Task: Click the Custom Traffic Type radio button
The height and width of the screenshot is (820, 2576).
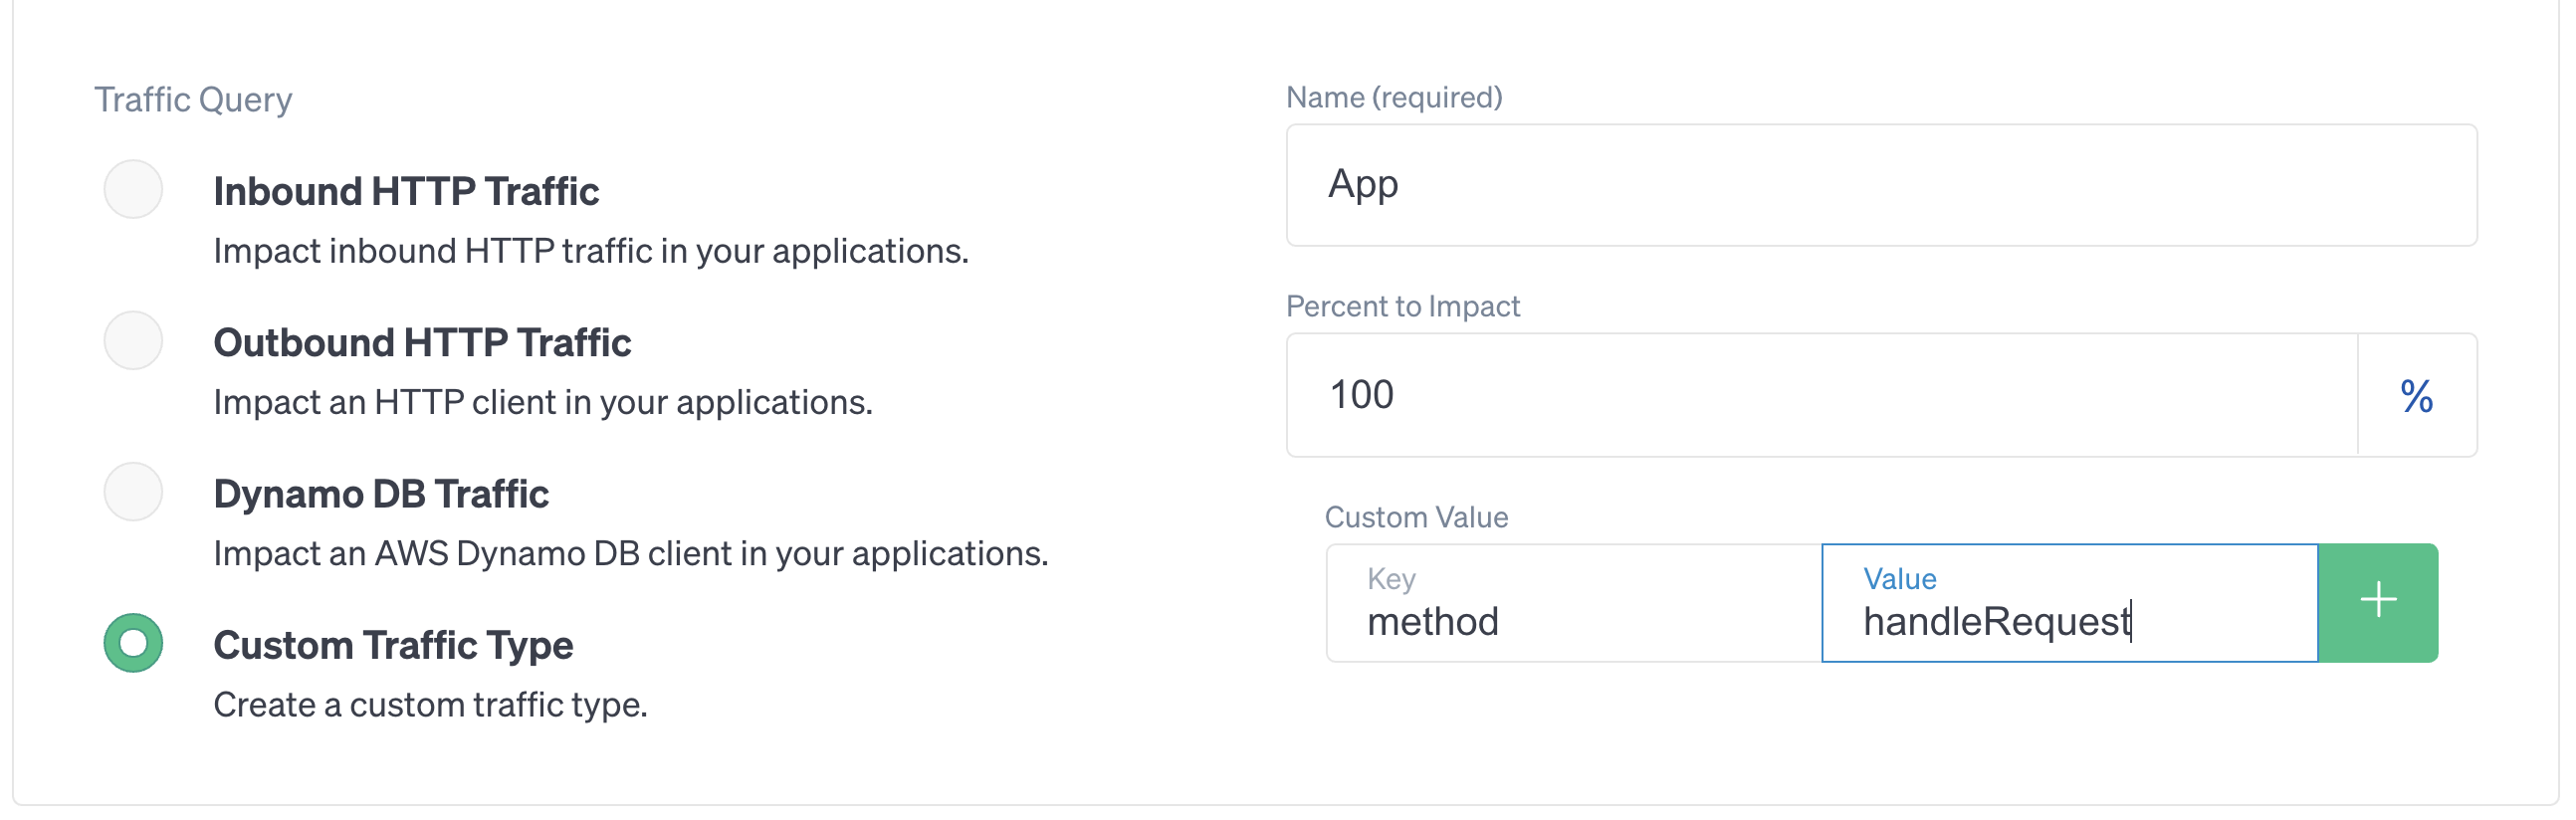Action: pos(133,643)
